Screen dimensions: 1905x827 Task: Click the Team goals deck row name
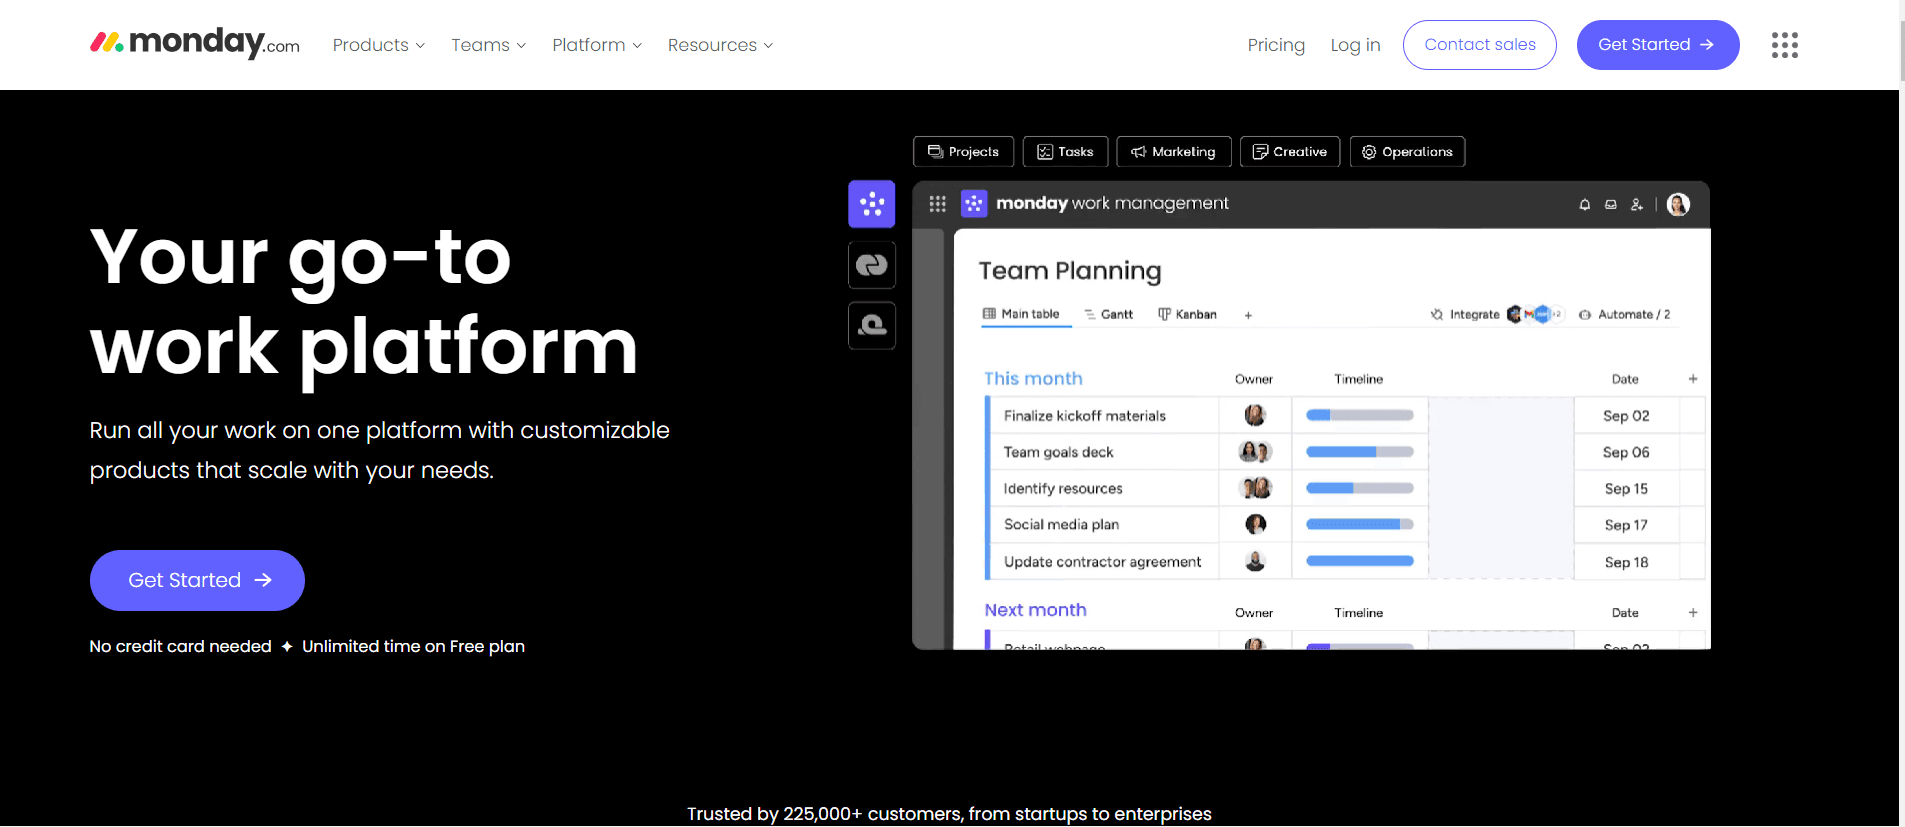(x=1058, y=452)
